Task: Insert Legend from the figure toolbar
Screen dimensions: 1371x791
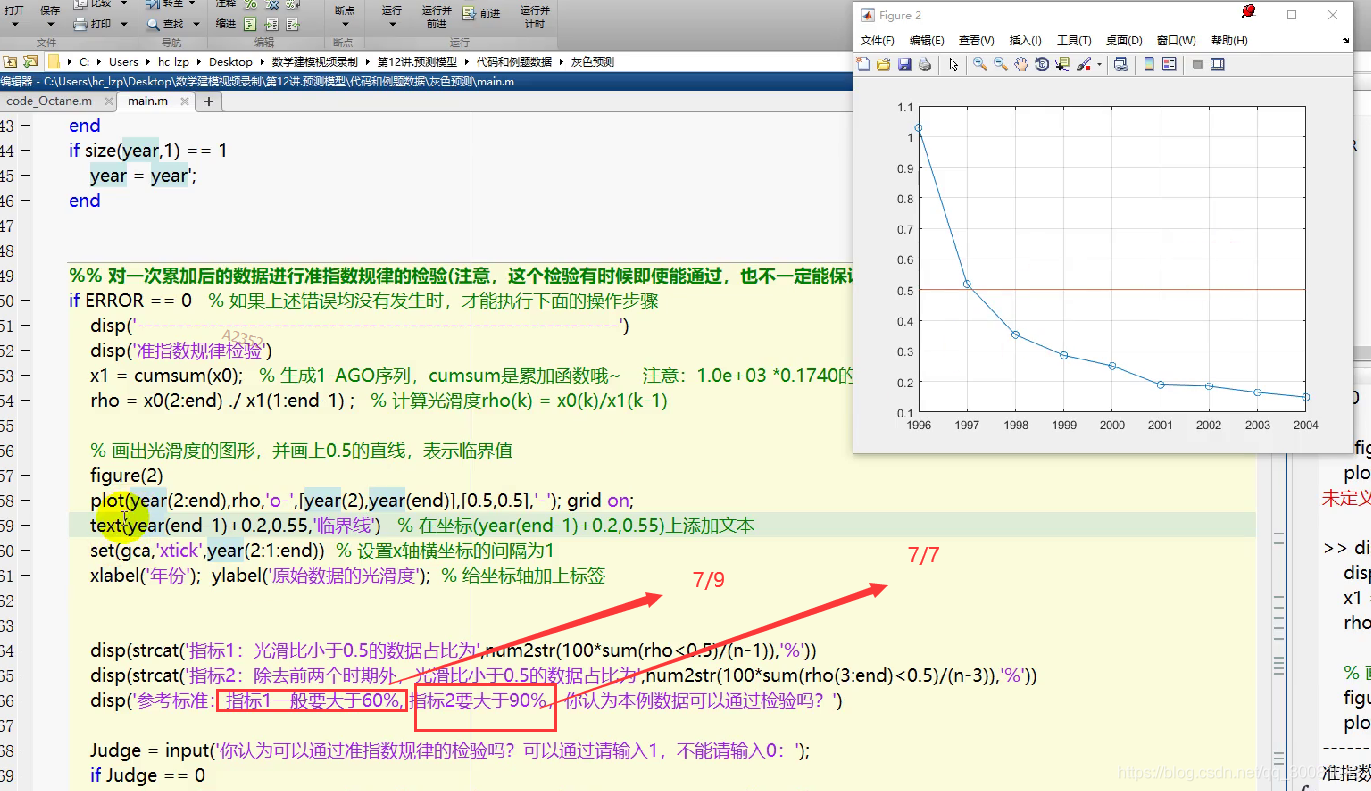Action: [x=1168, y=65]
